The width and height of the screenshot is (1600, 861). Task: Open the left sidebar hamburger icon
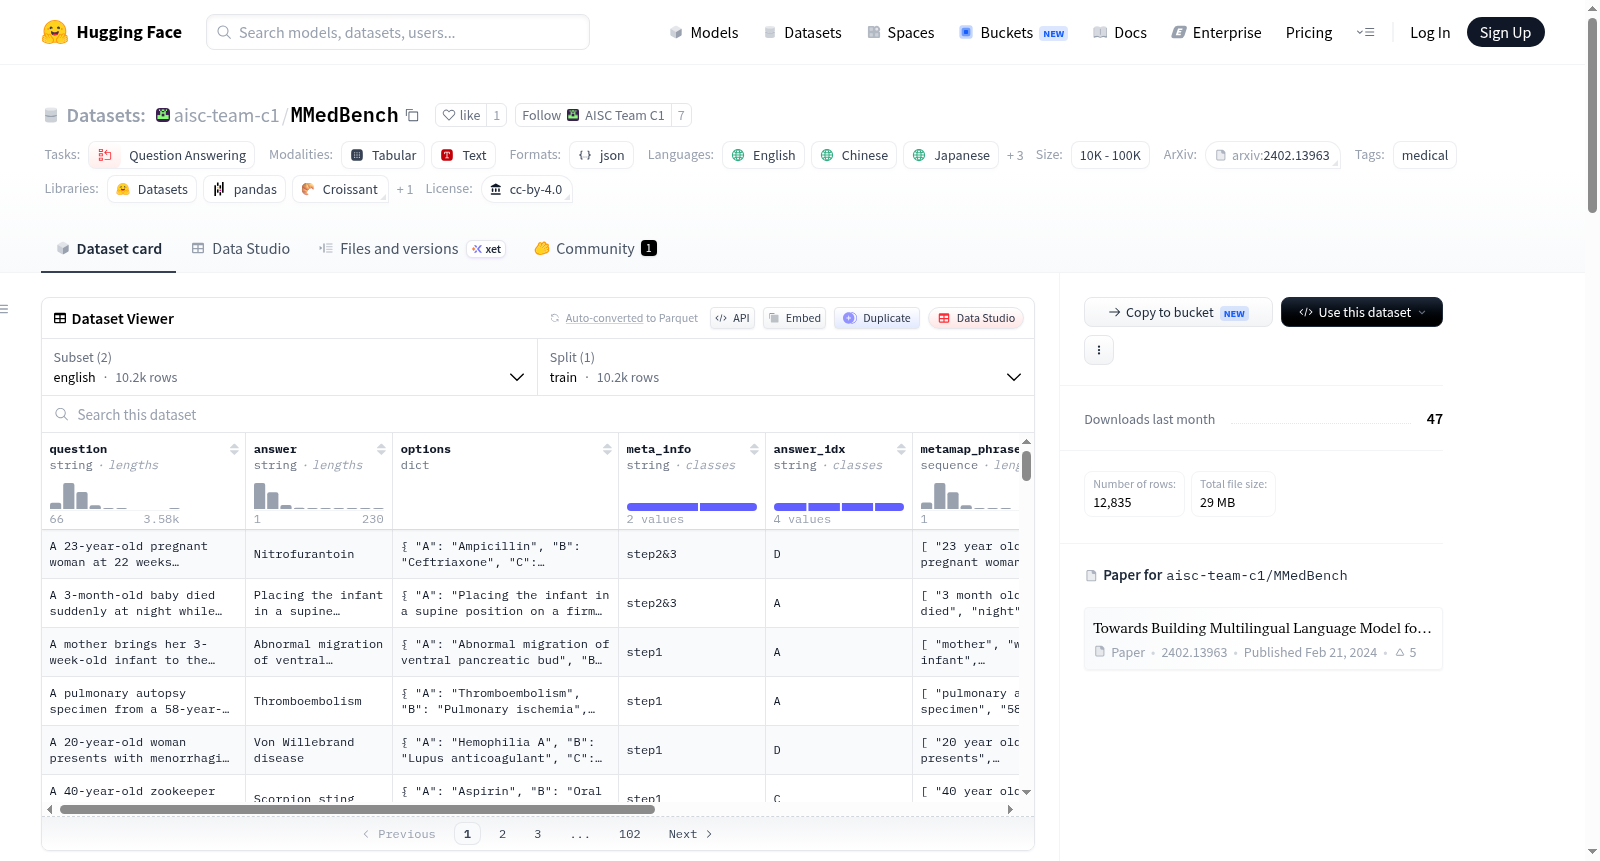coord(5,309)
